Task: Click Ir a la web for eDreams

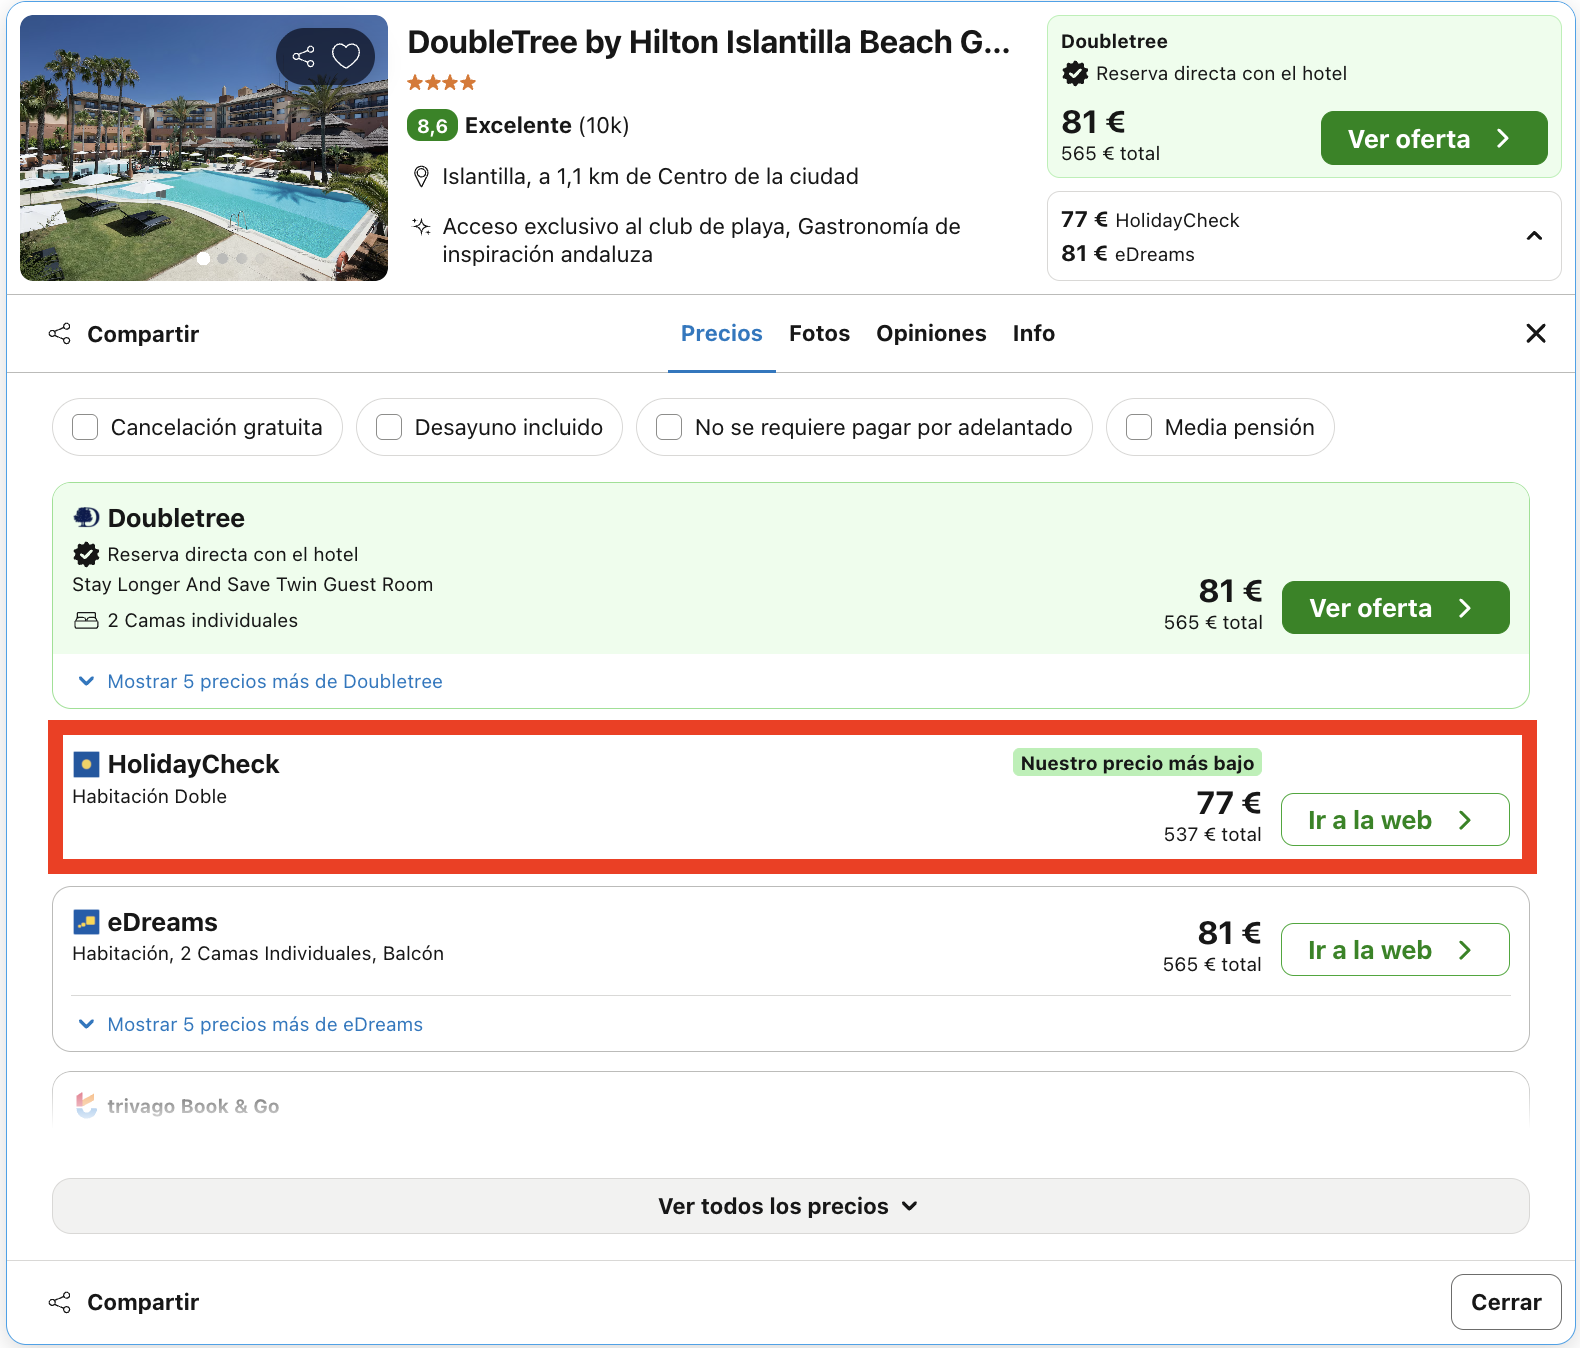Action: (x=1395, y=949)
